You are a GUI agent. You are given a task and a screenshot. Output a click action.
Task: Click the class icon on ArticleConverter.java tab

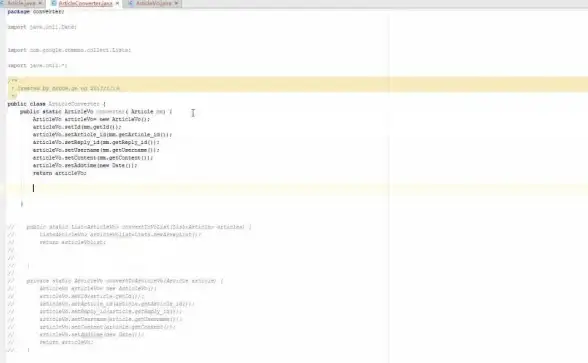point(54,3)
